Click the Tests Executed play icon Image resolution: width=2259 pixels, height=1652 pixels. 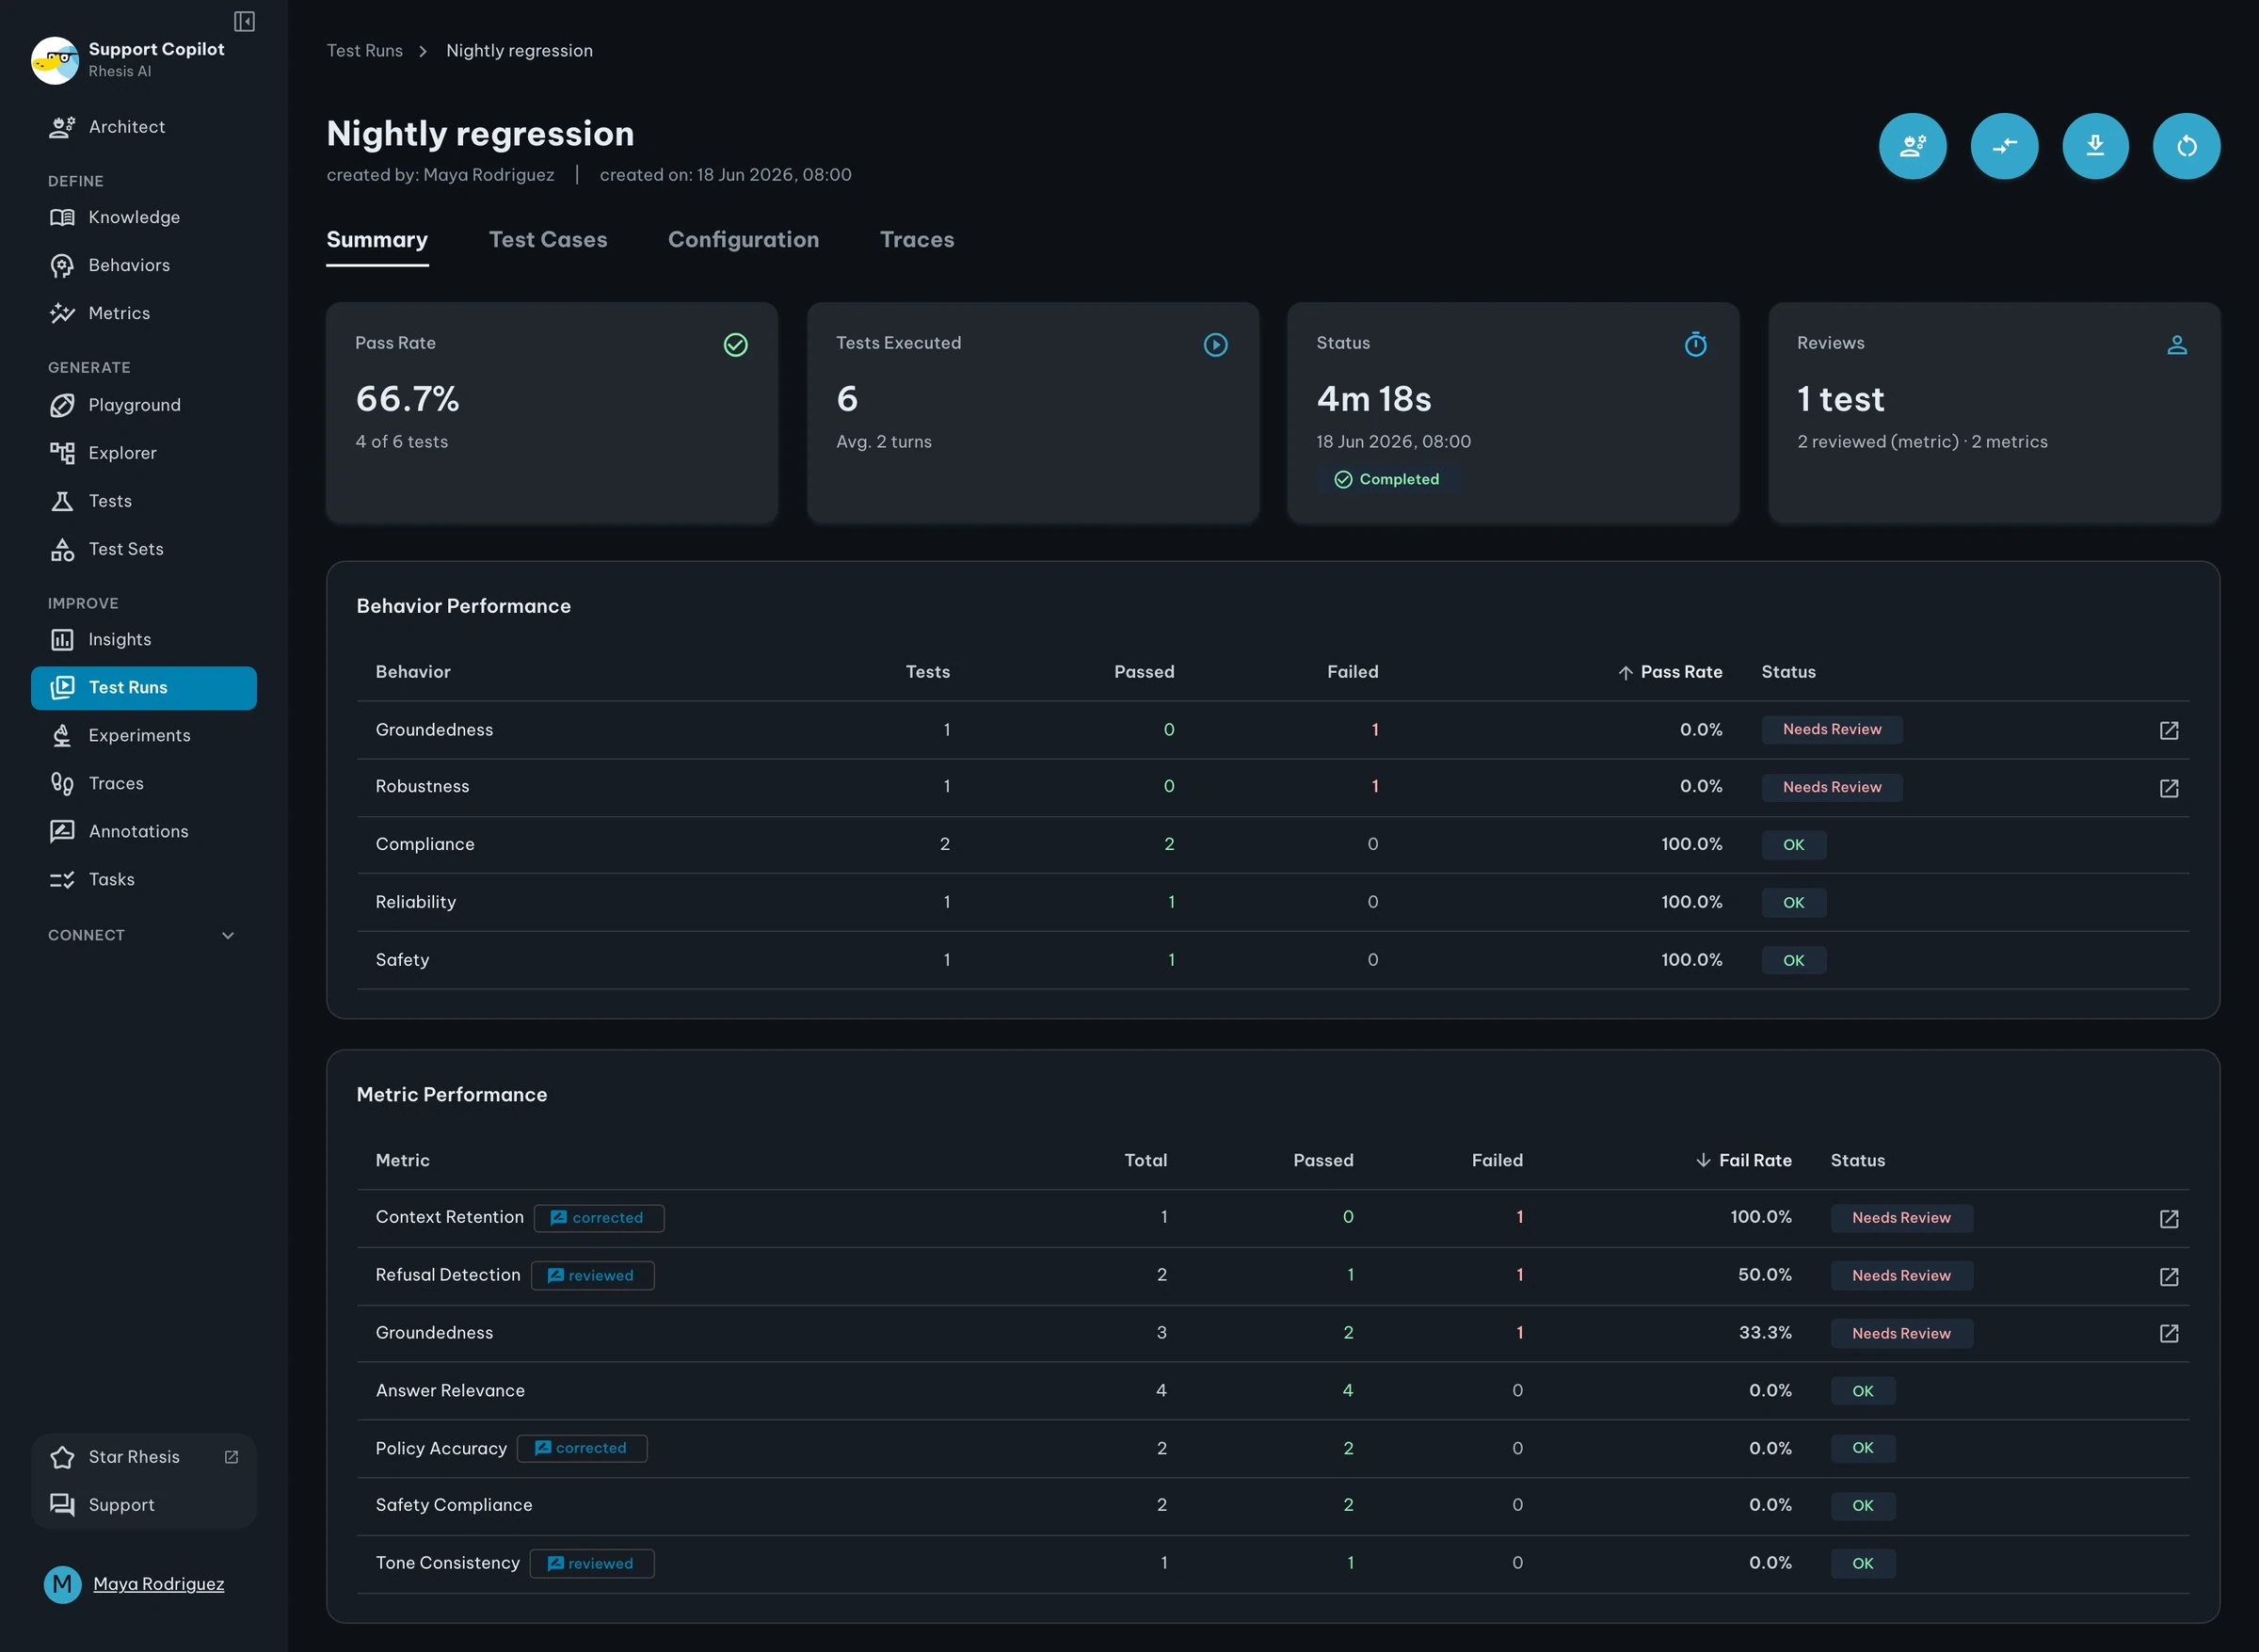click(x=1215, y=345)
